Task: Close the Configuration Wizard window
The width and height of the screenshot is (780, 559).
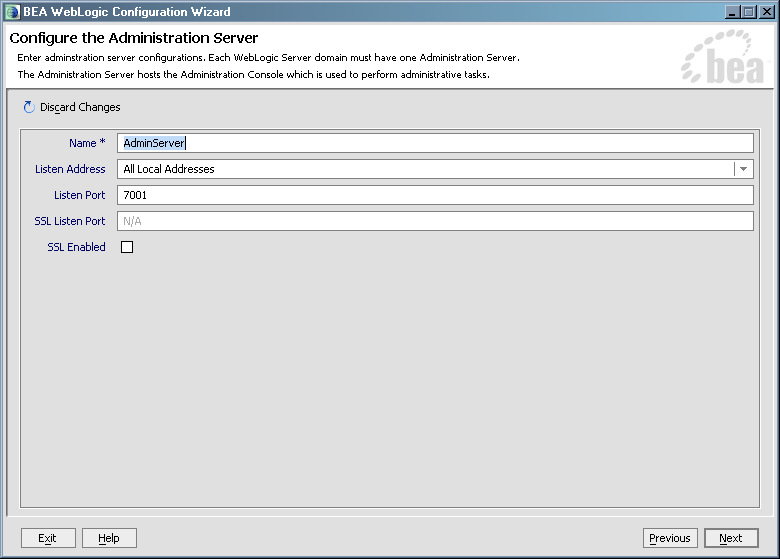Action: (767, 12)
